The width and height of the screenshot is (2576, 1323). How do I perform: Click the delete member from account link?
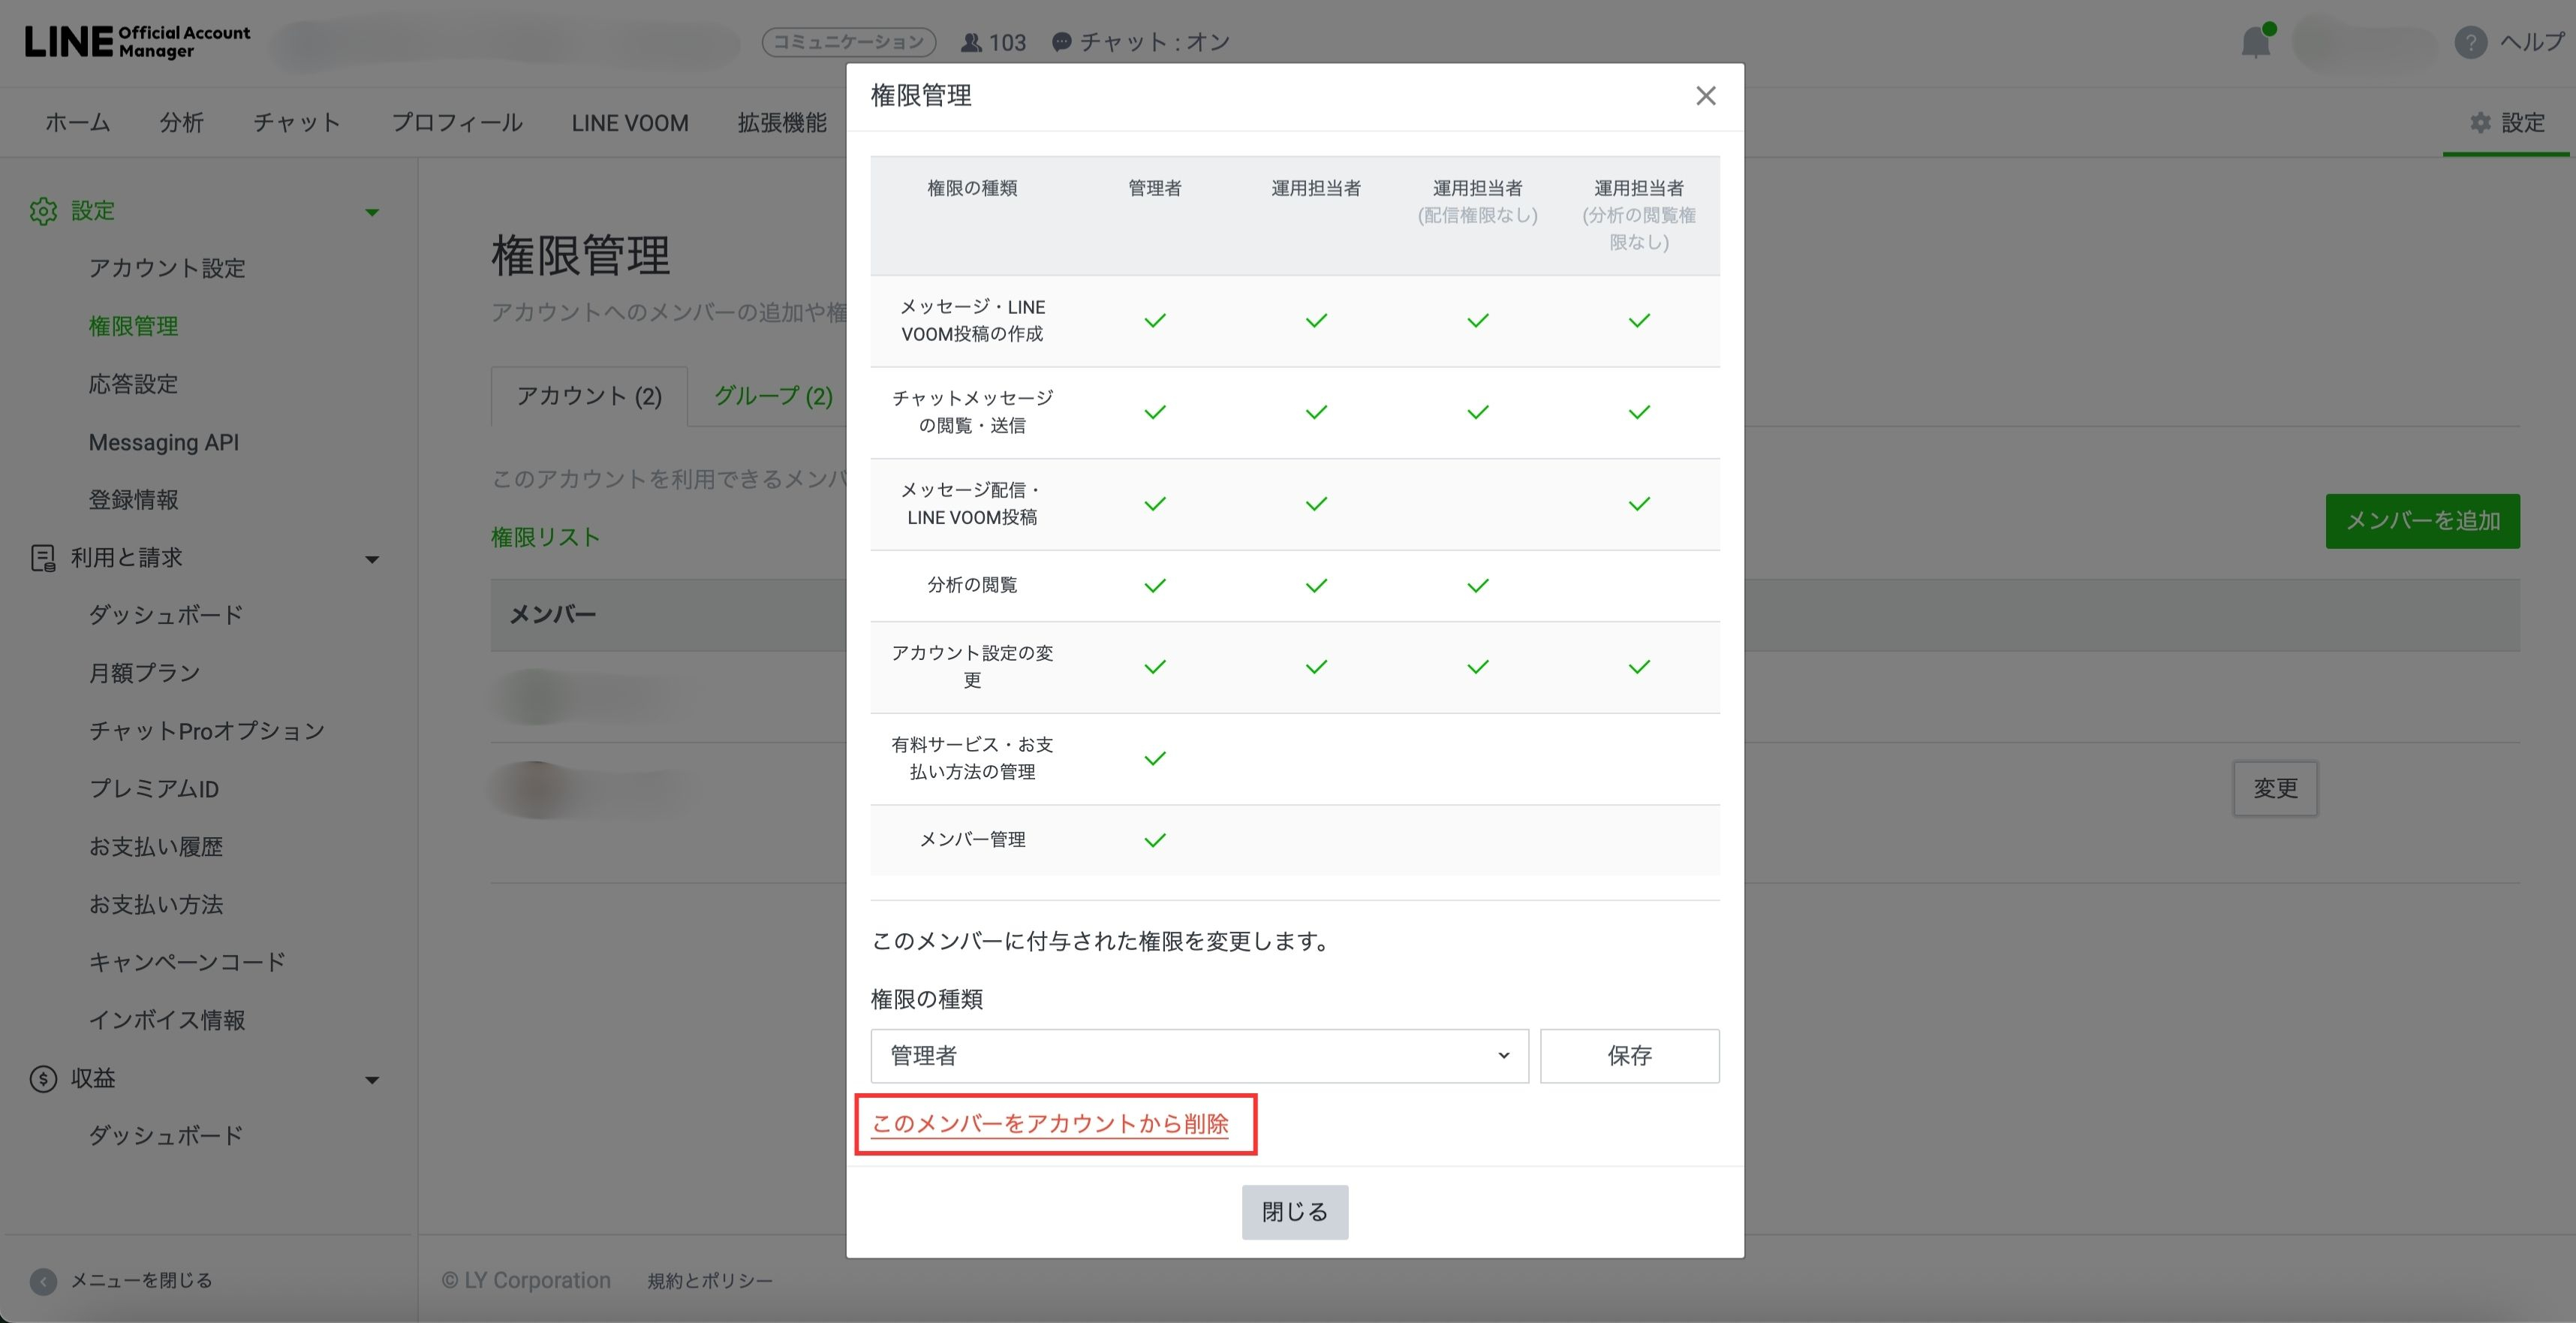coord(1050,1124)
